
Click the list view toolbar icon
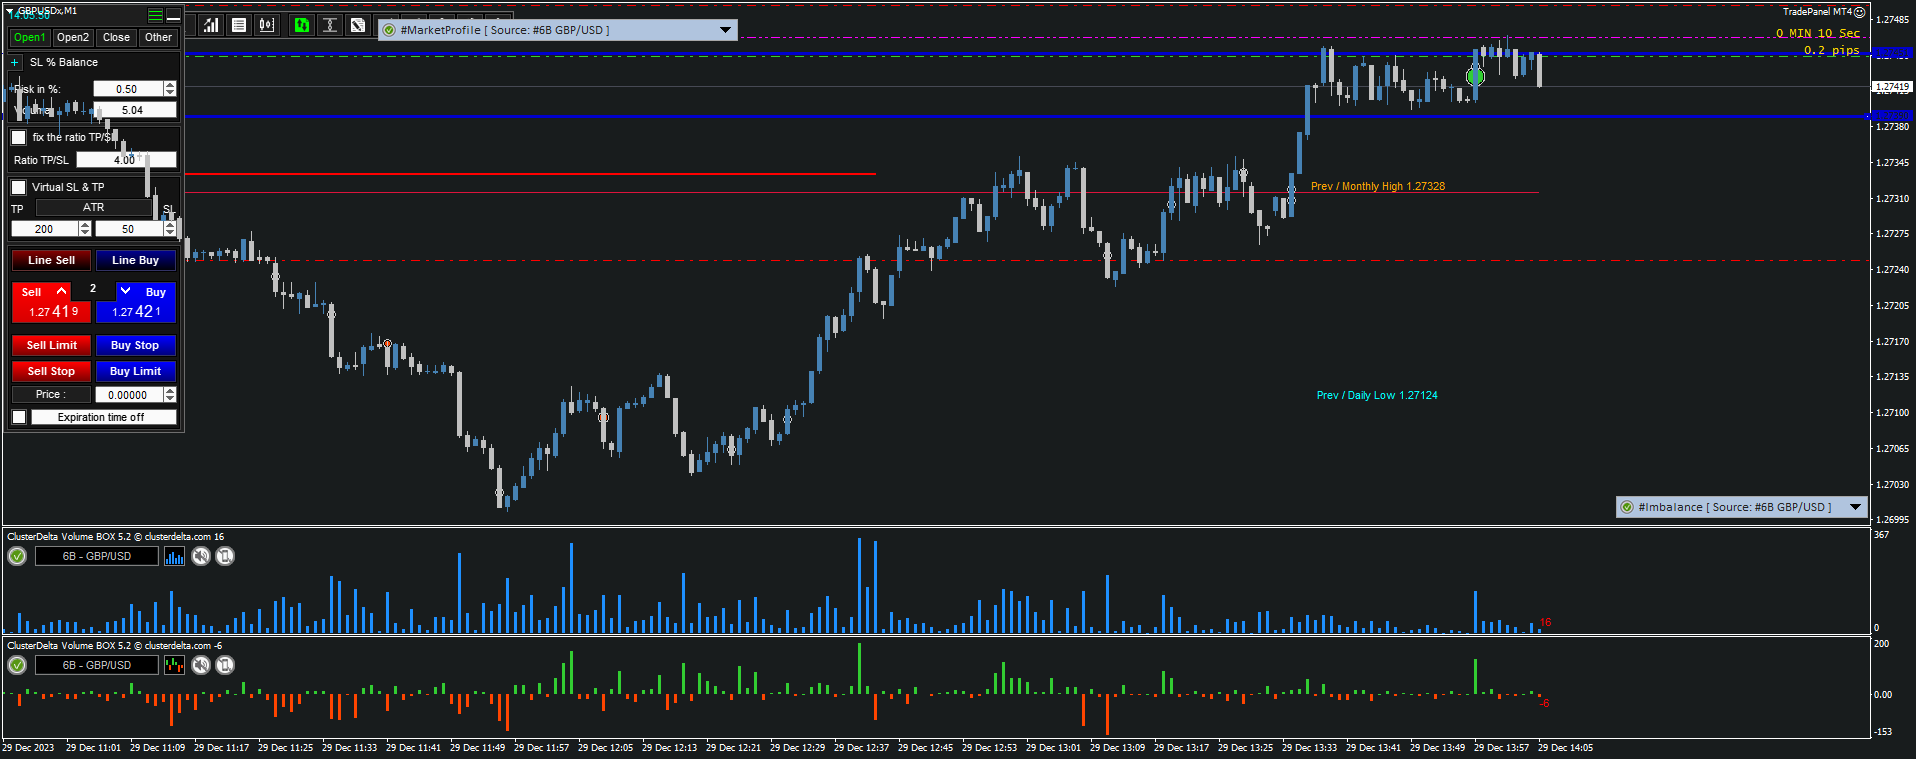coord(239,25)
